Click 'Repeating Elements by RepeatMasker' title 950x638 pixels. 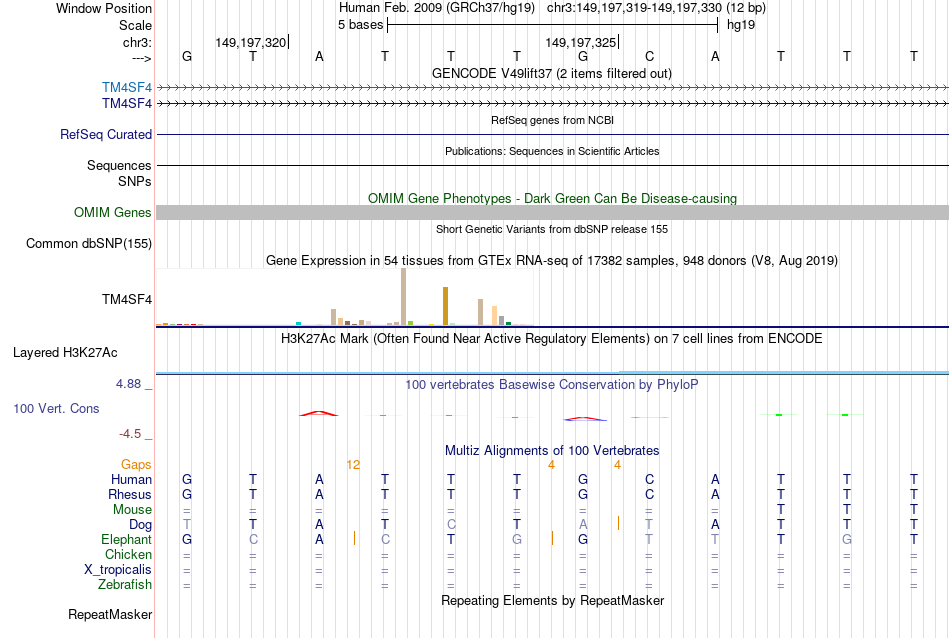[553, 600]
